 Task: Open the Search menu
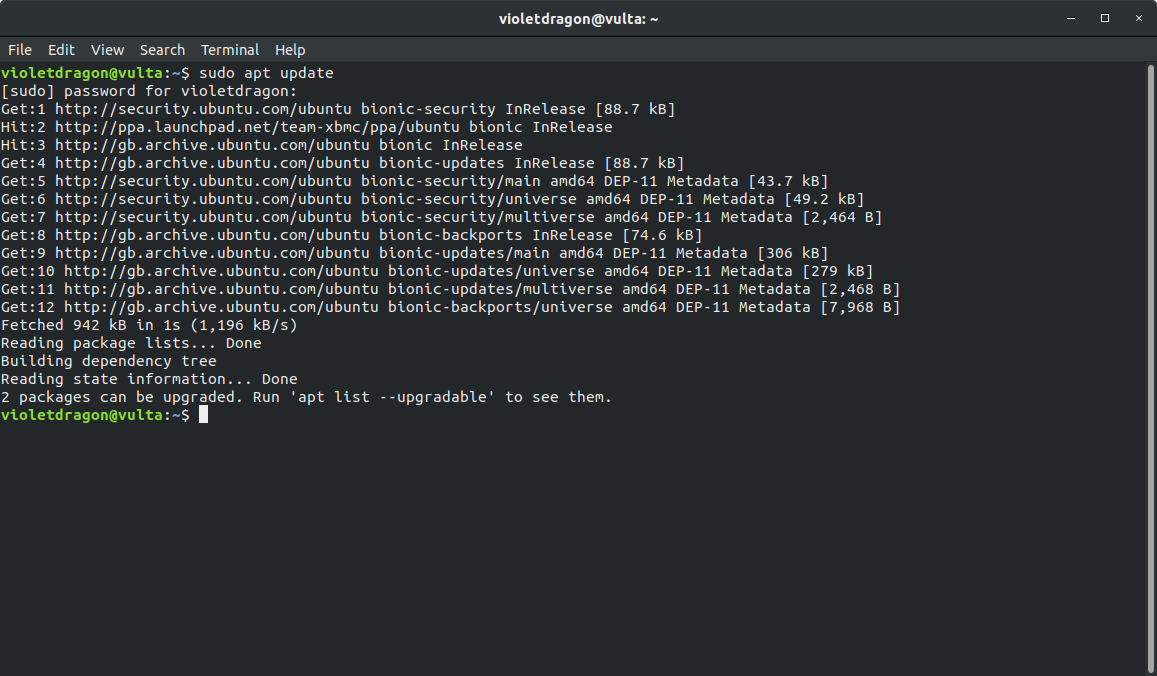(x=162, y=49)
